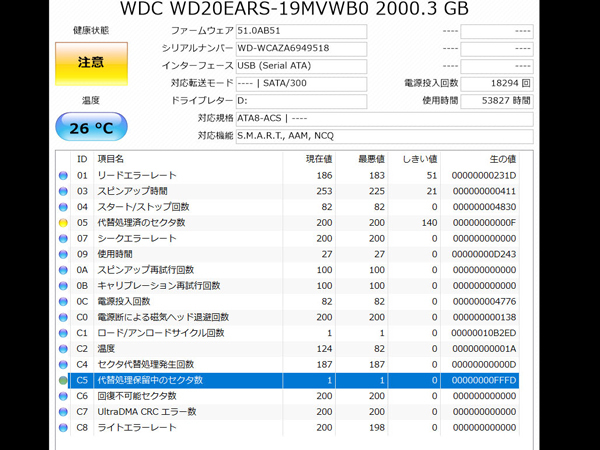Click the blue status icon for ID C2
600x450 pixels.
click(63, 349)
